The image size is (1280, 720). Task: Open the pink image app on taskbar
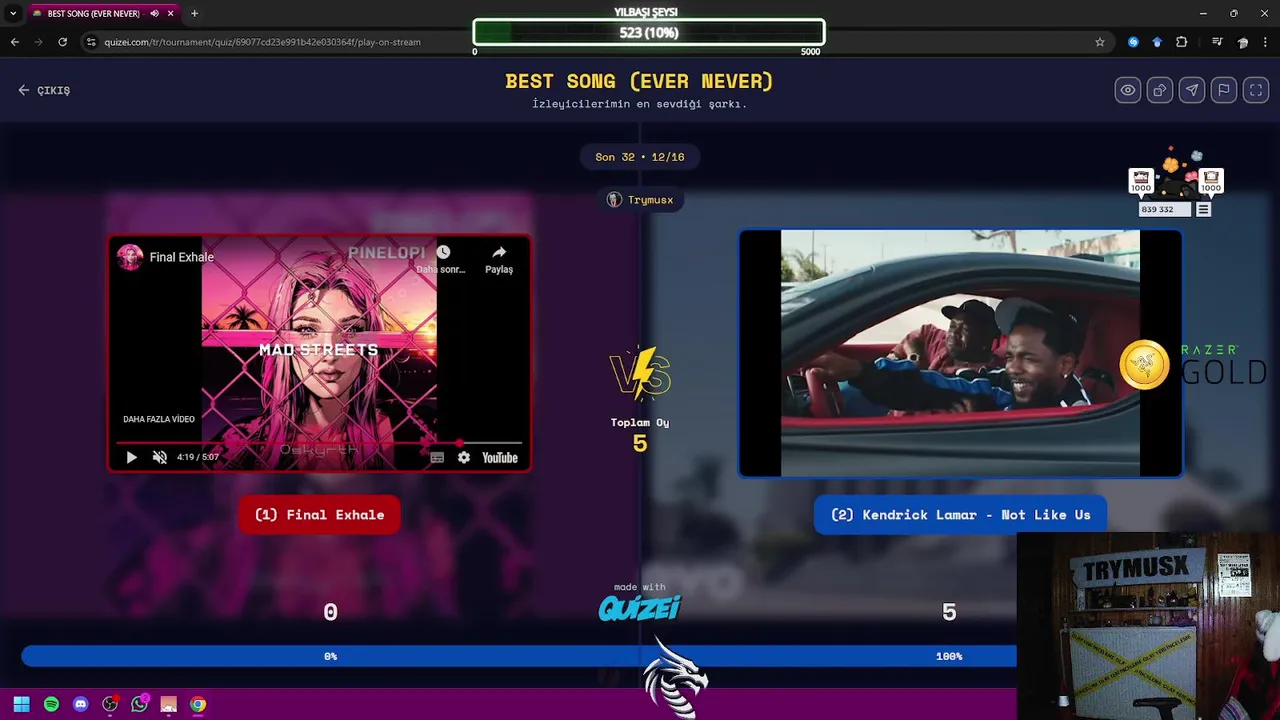coord(168,704)
